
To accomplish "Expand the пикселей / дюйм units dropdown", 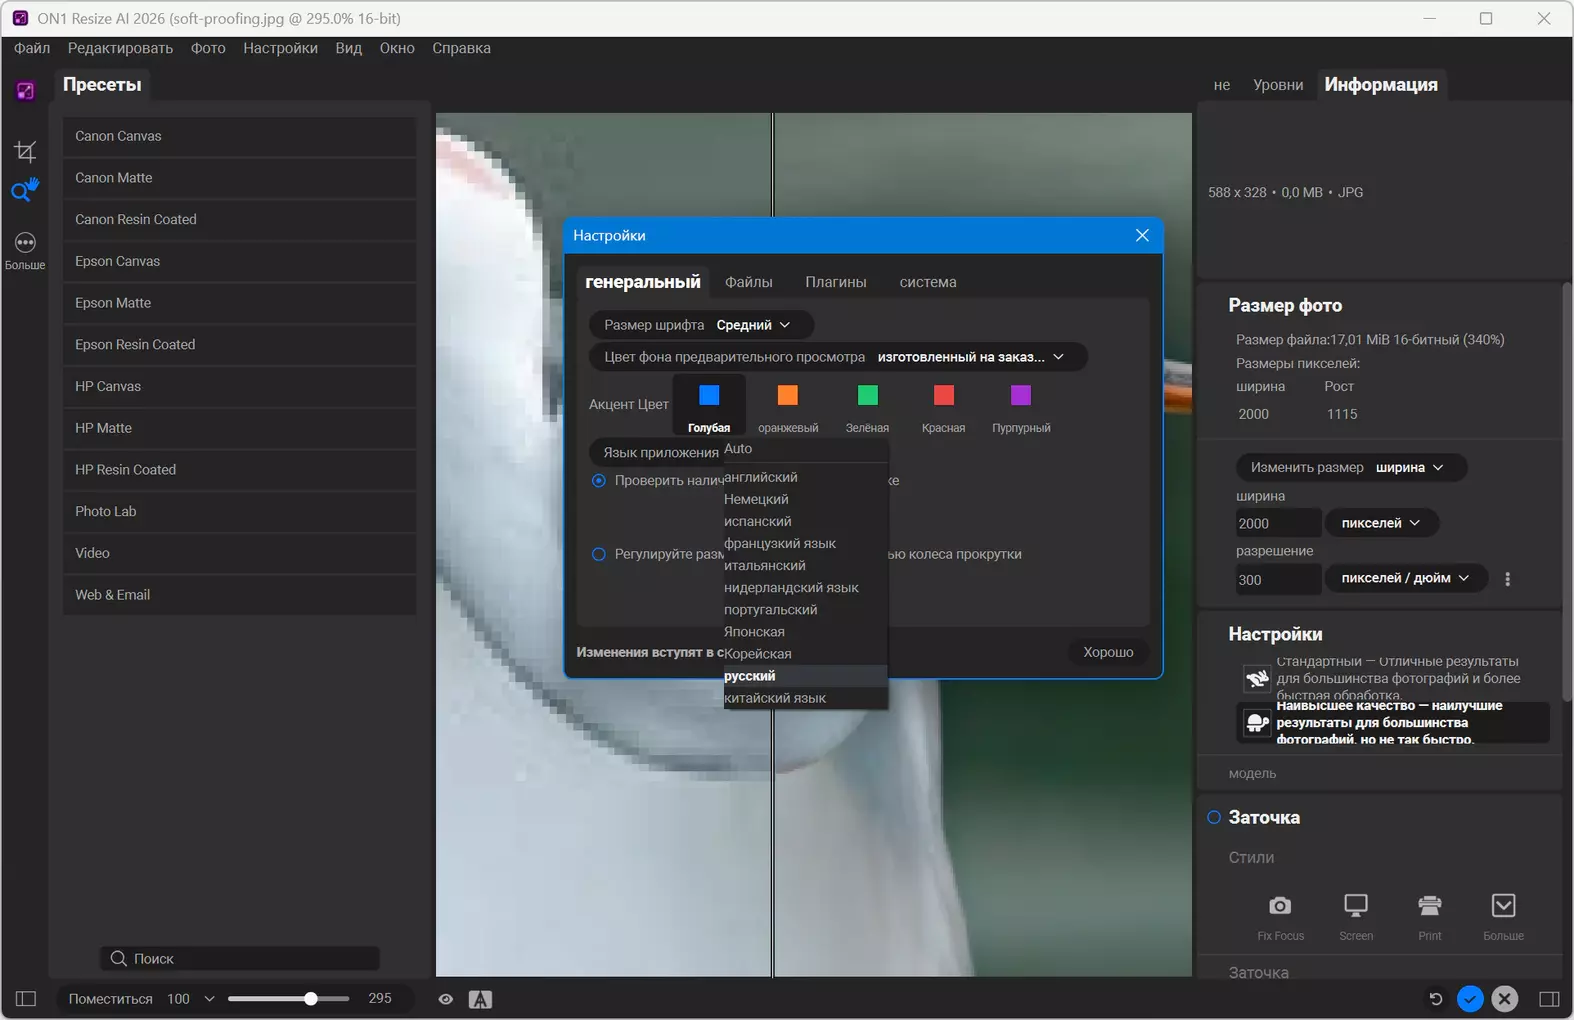I will coord(1405,578).
